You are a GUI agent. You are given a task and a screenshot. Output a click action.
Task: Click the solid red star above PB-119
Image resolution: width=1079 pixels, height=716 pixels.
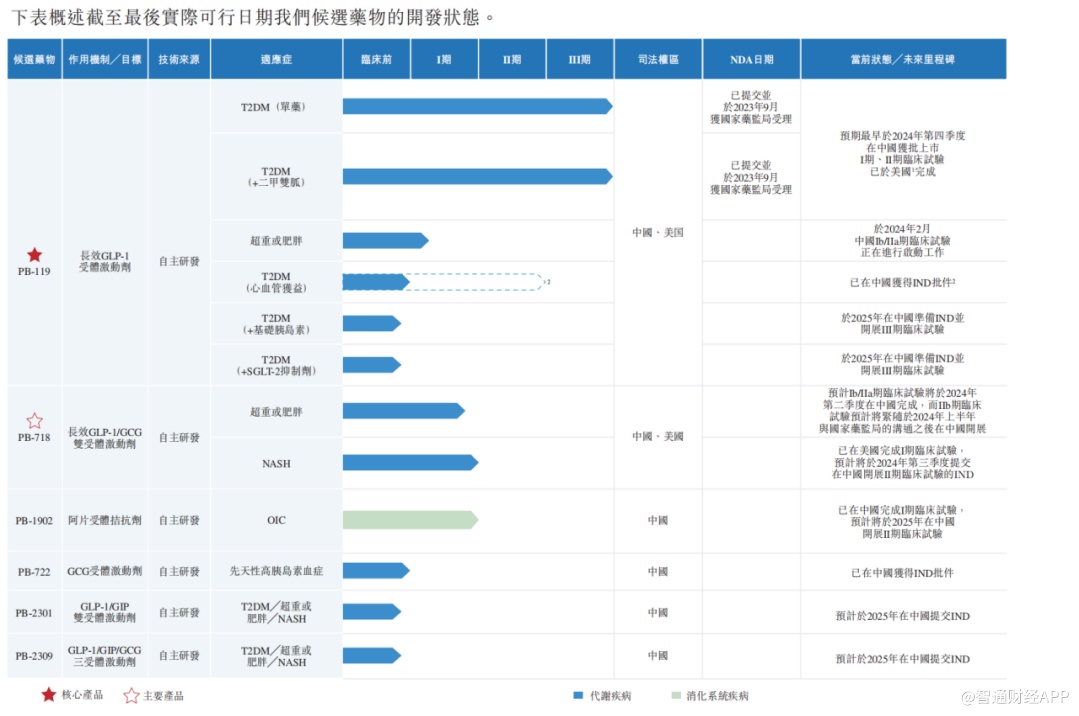(x=34, y=255)
